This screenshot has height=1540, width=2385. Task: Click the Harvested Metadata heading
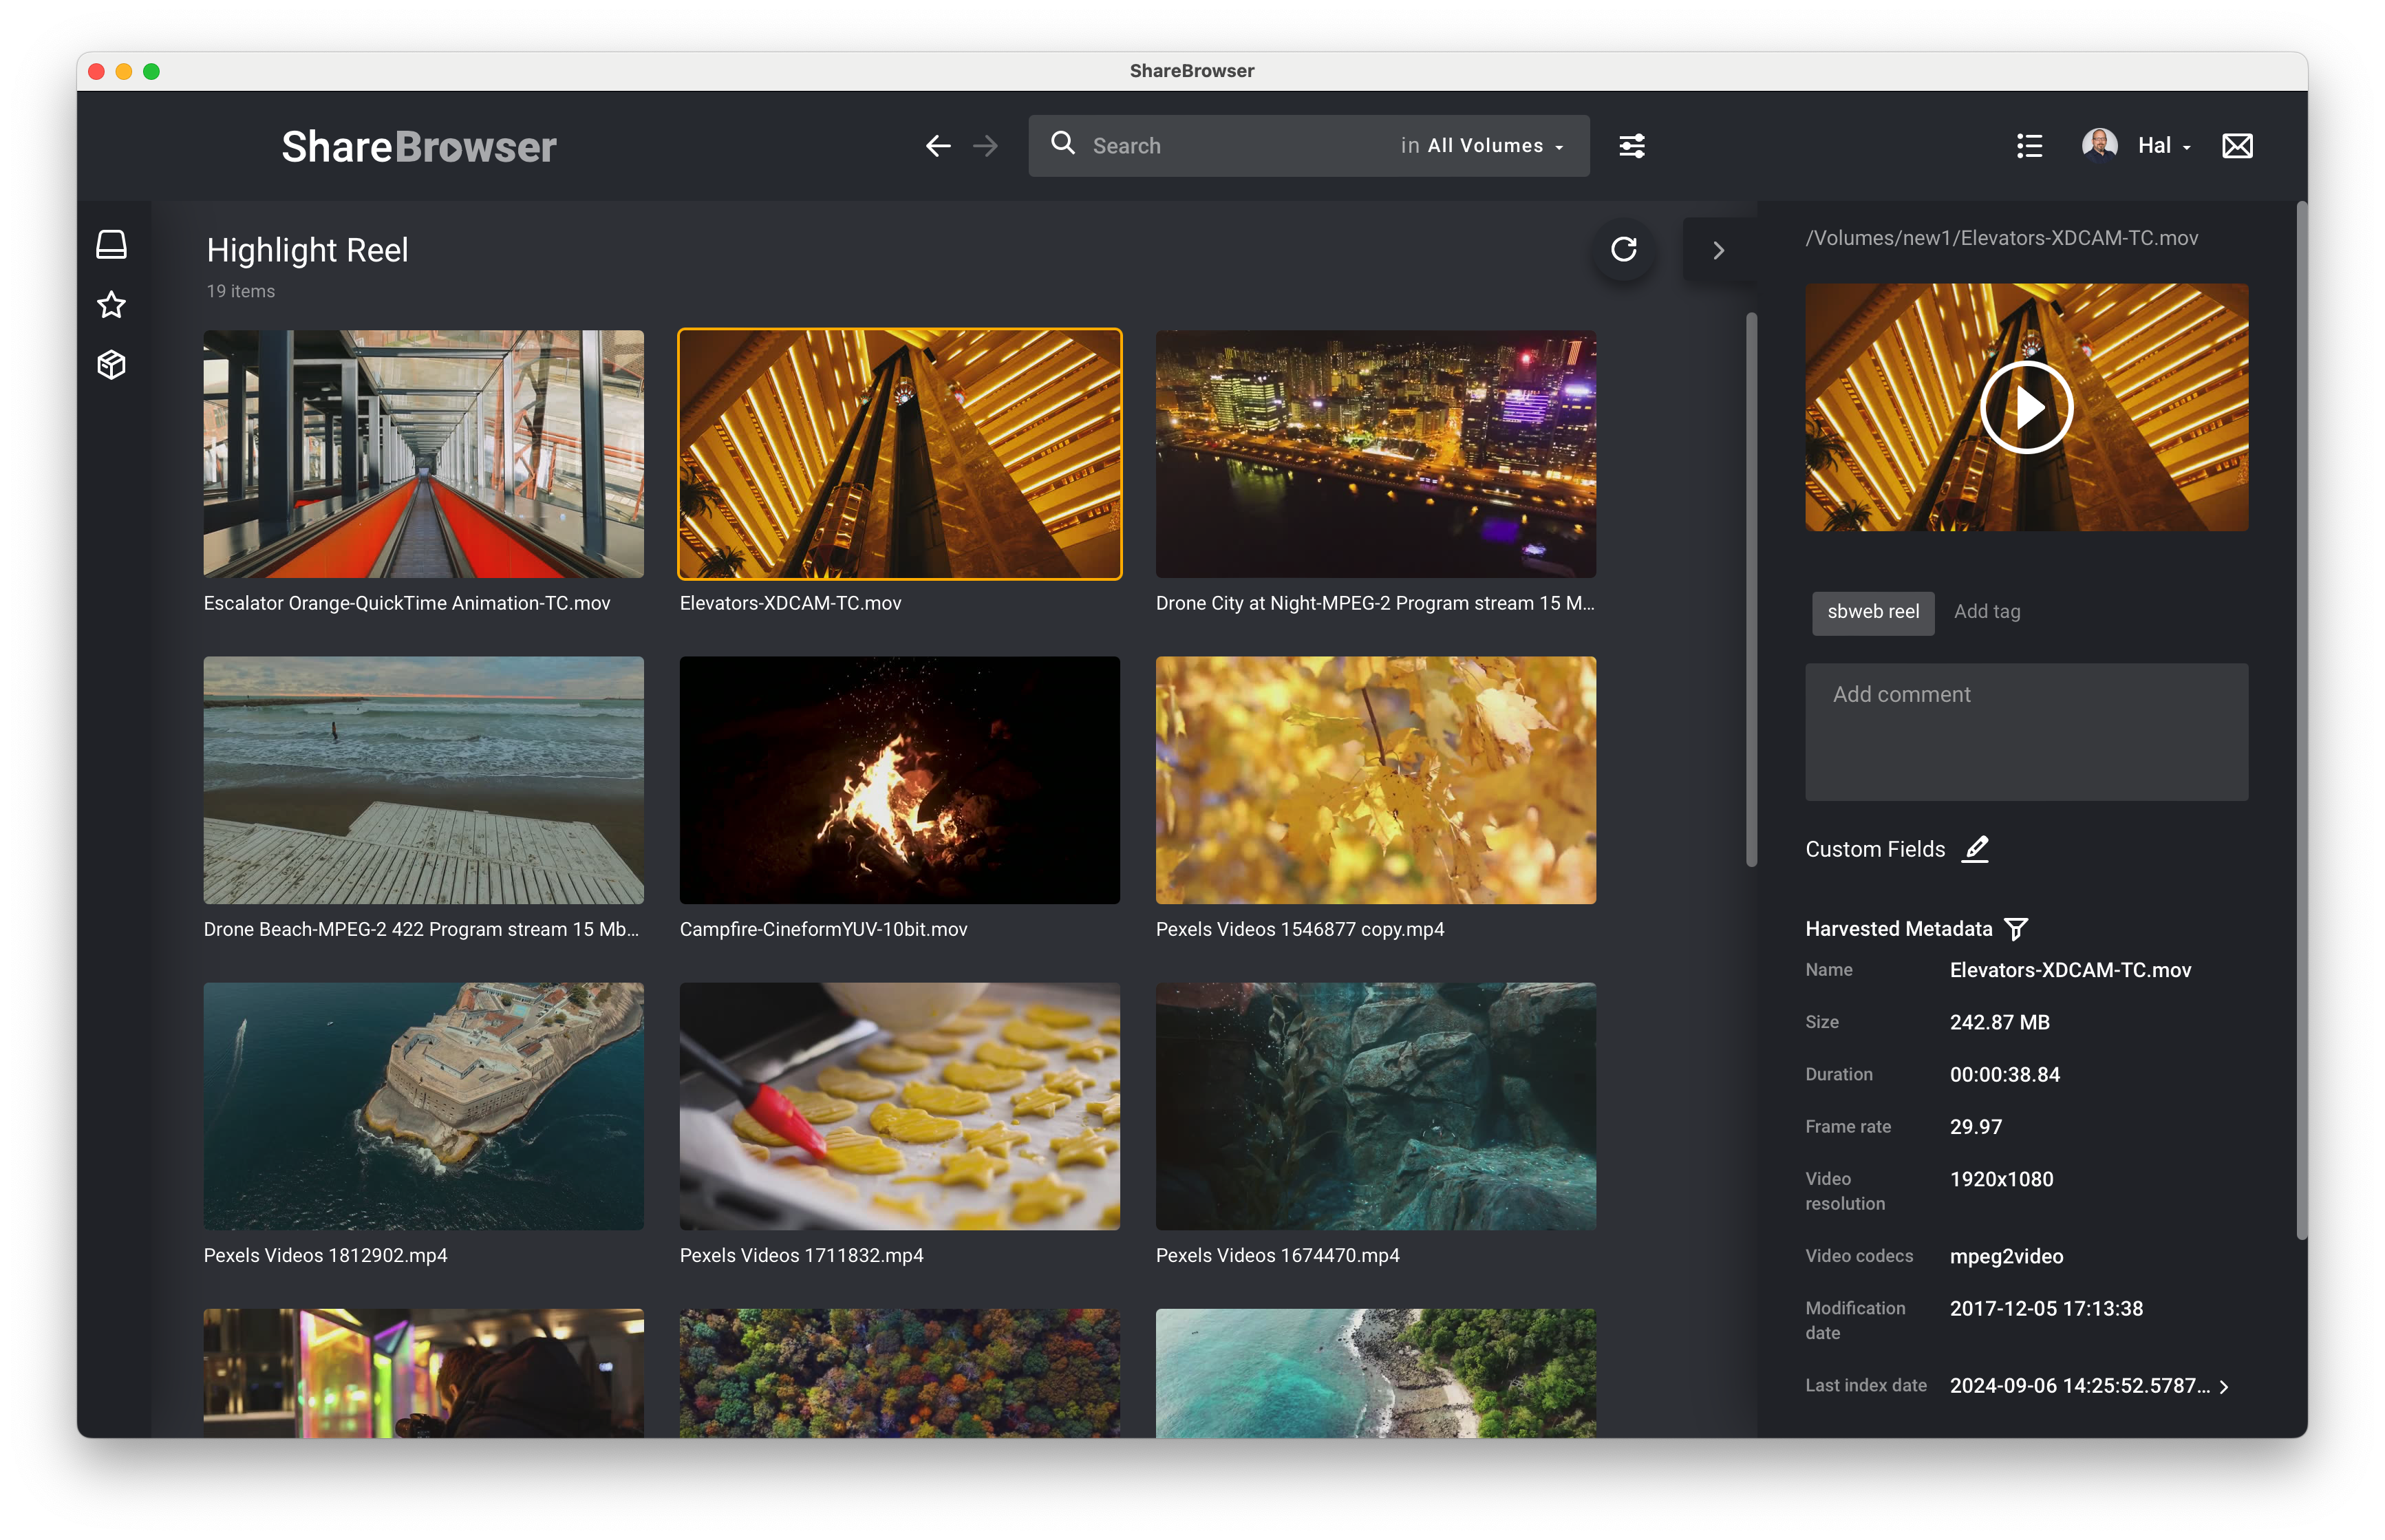[1898, 929]
